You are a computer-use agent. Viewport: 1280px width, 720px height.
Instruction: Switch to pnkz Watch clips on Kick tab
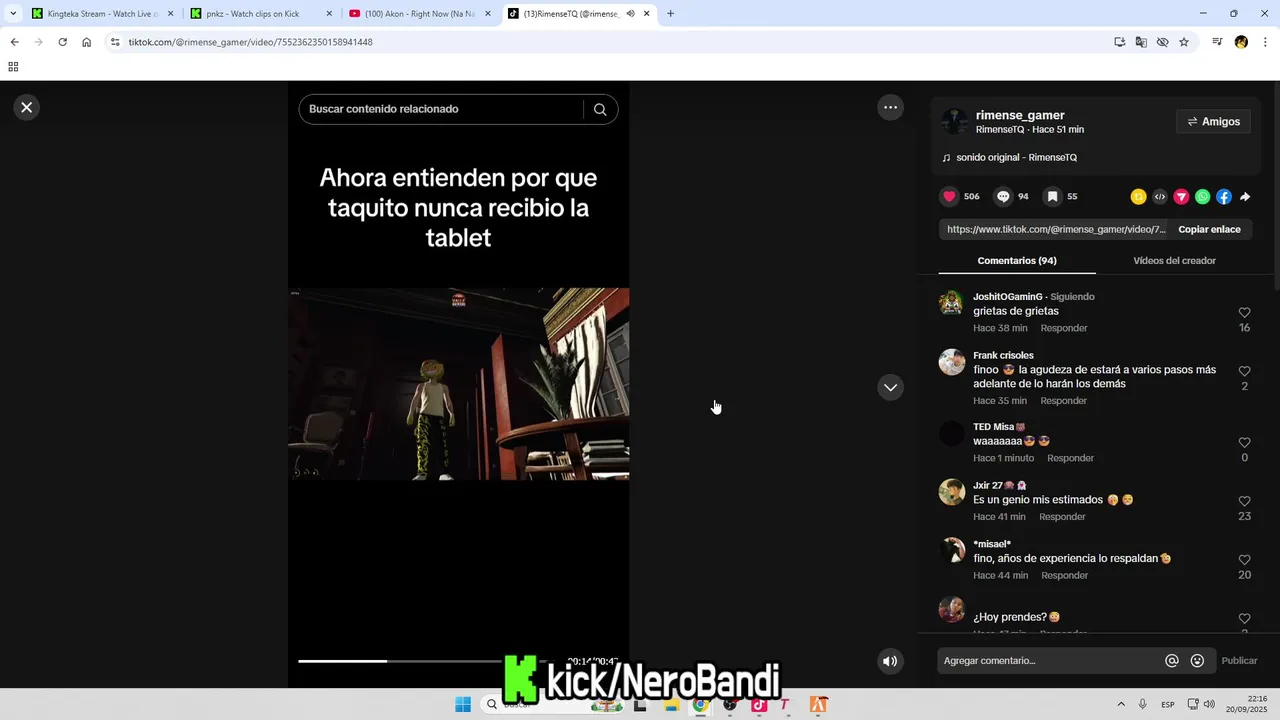point(262,14)
